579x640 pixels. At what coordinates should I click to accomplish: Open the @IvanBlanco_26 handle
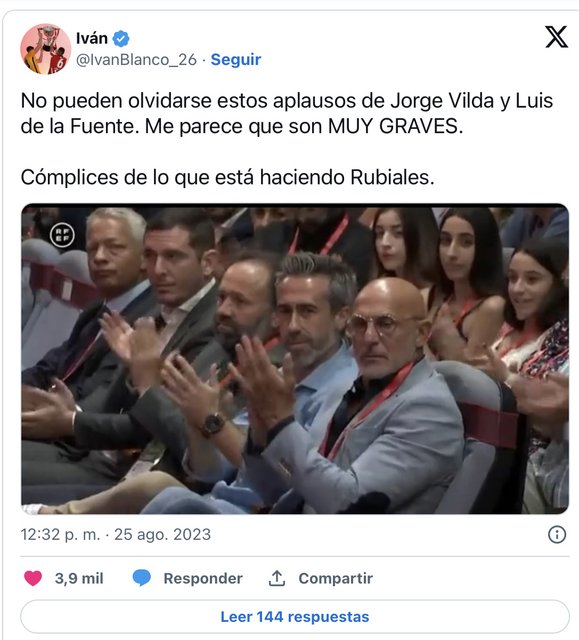pyautogui.click(x=136, y=60)
